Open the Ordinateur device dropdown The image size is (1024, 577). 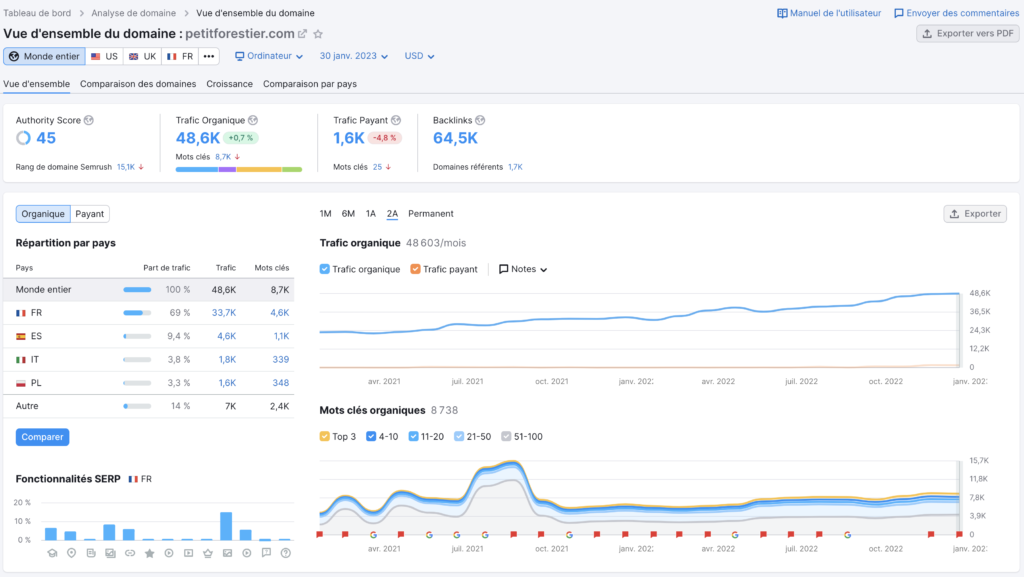point(269,56)
